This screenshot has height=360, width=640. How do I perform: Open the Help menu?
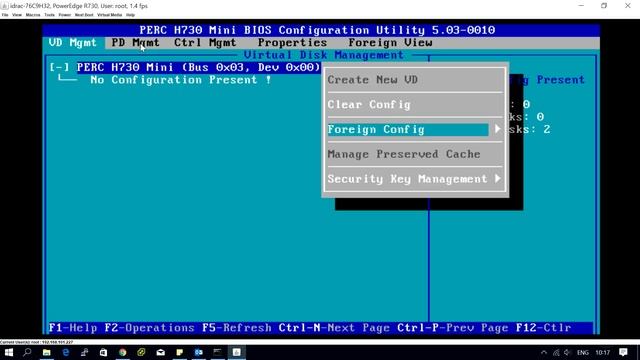(x=130, y=15)
